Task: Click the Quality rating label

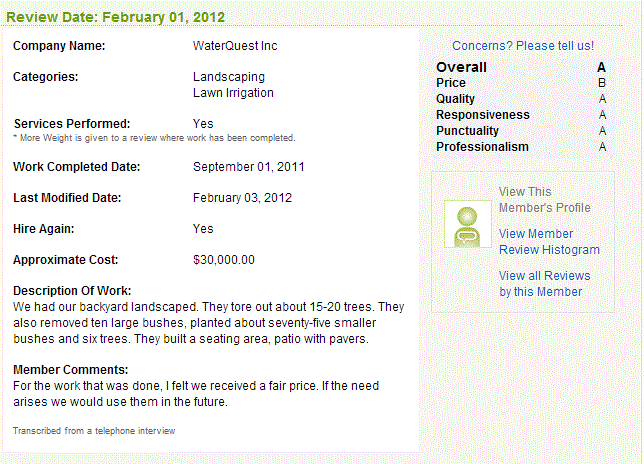Action: tap(455, 99)
